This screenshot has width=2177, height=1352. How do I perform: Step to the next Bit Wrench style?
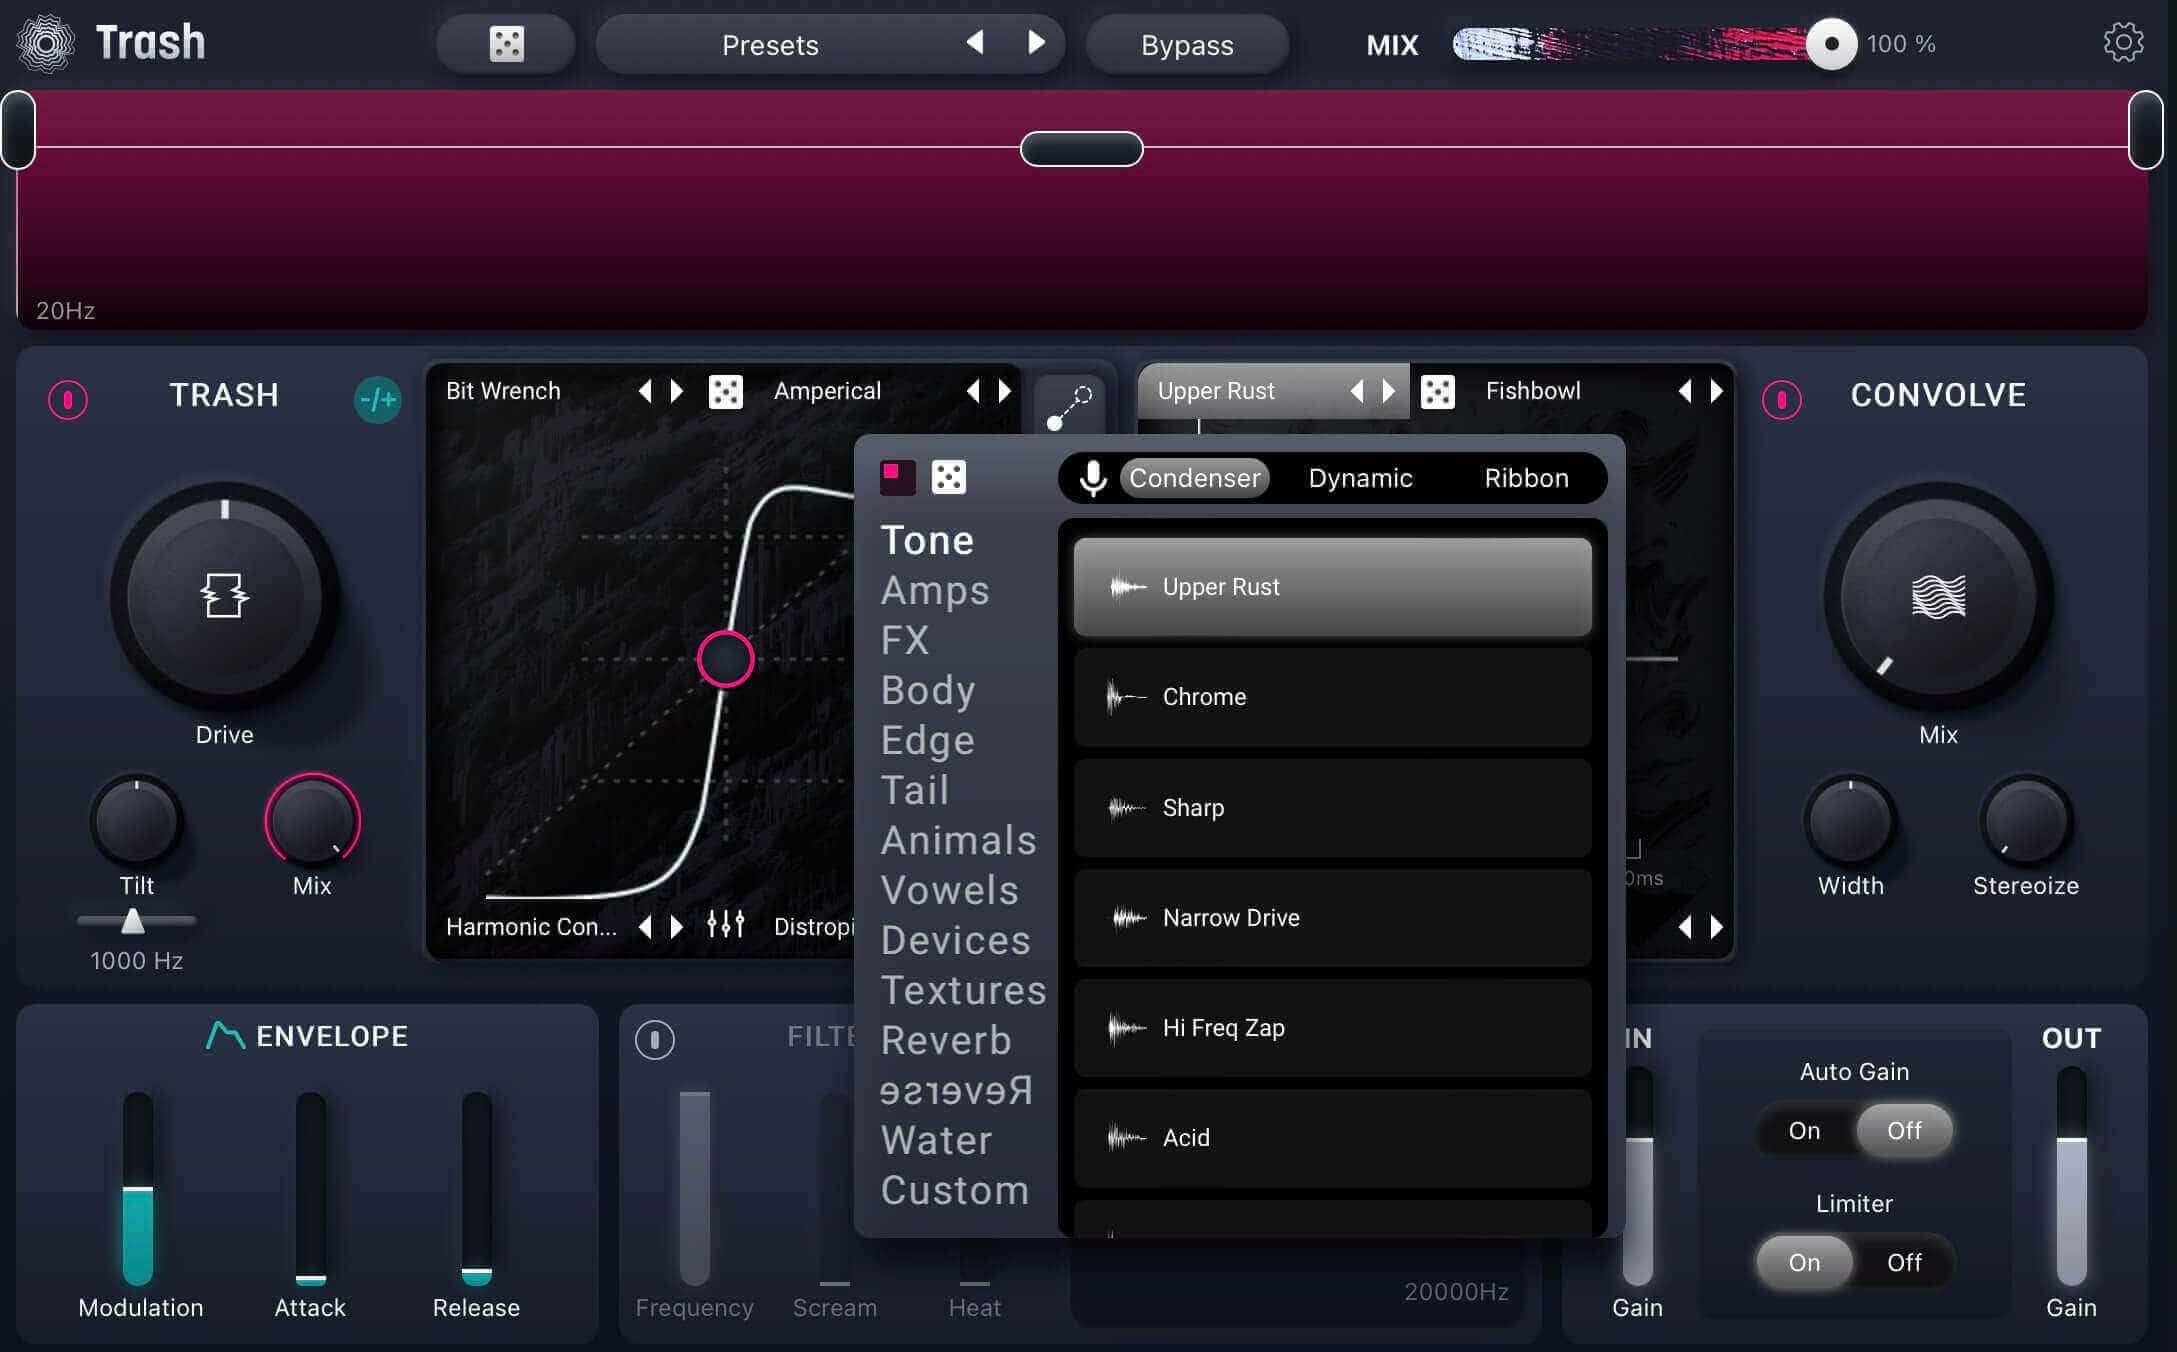tap(677, 391)
